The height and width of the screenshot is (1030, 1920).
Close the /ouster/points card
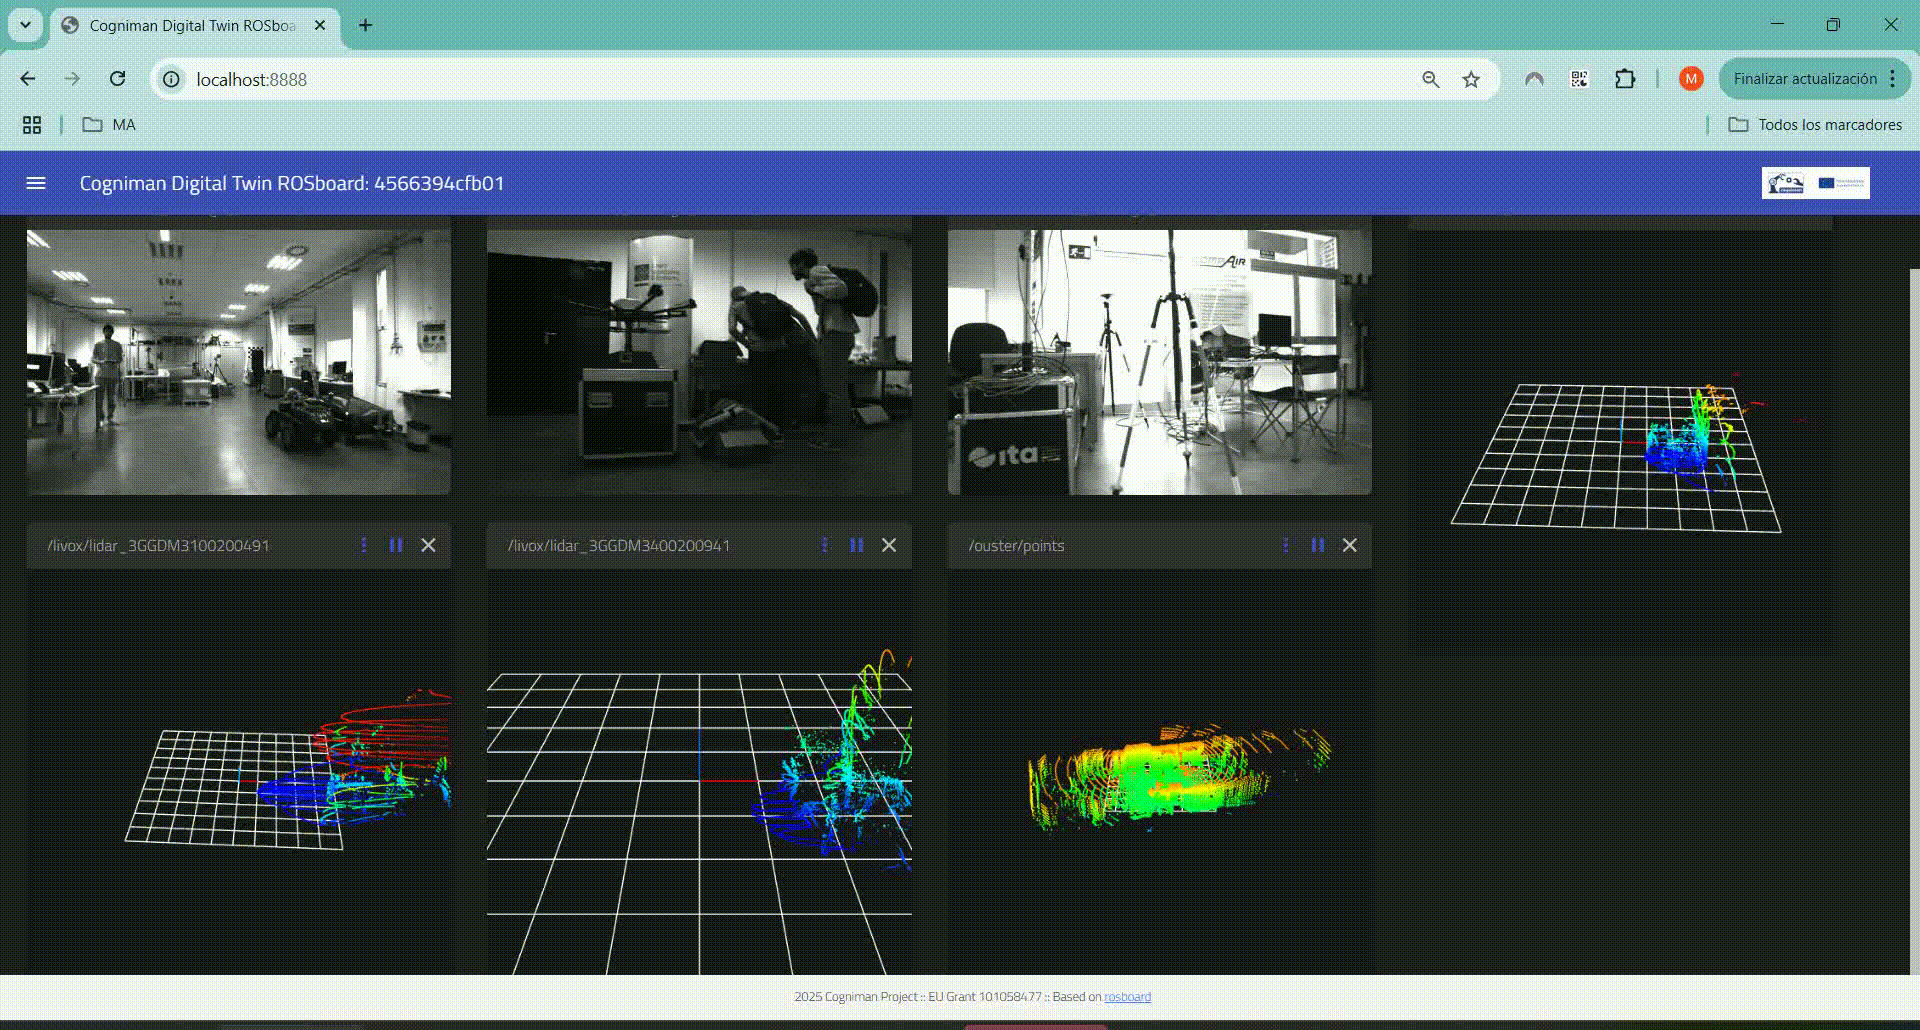tap(1350, 545)
